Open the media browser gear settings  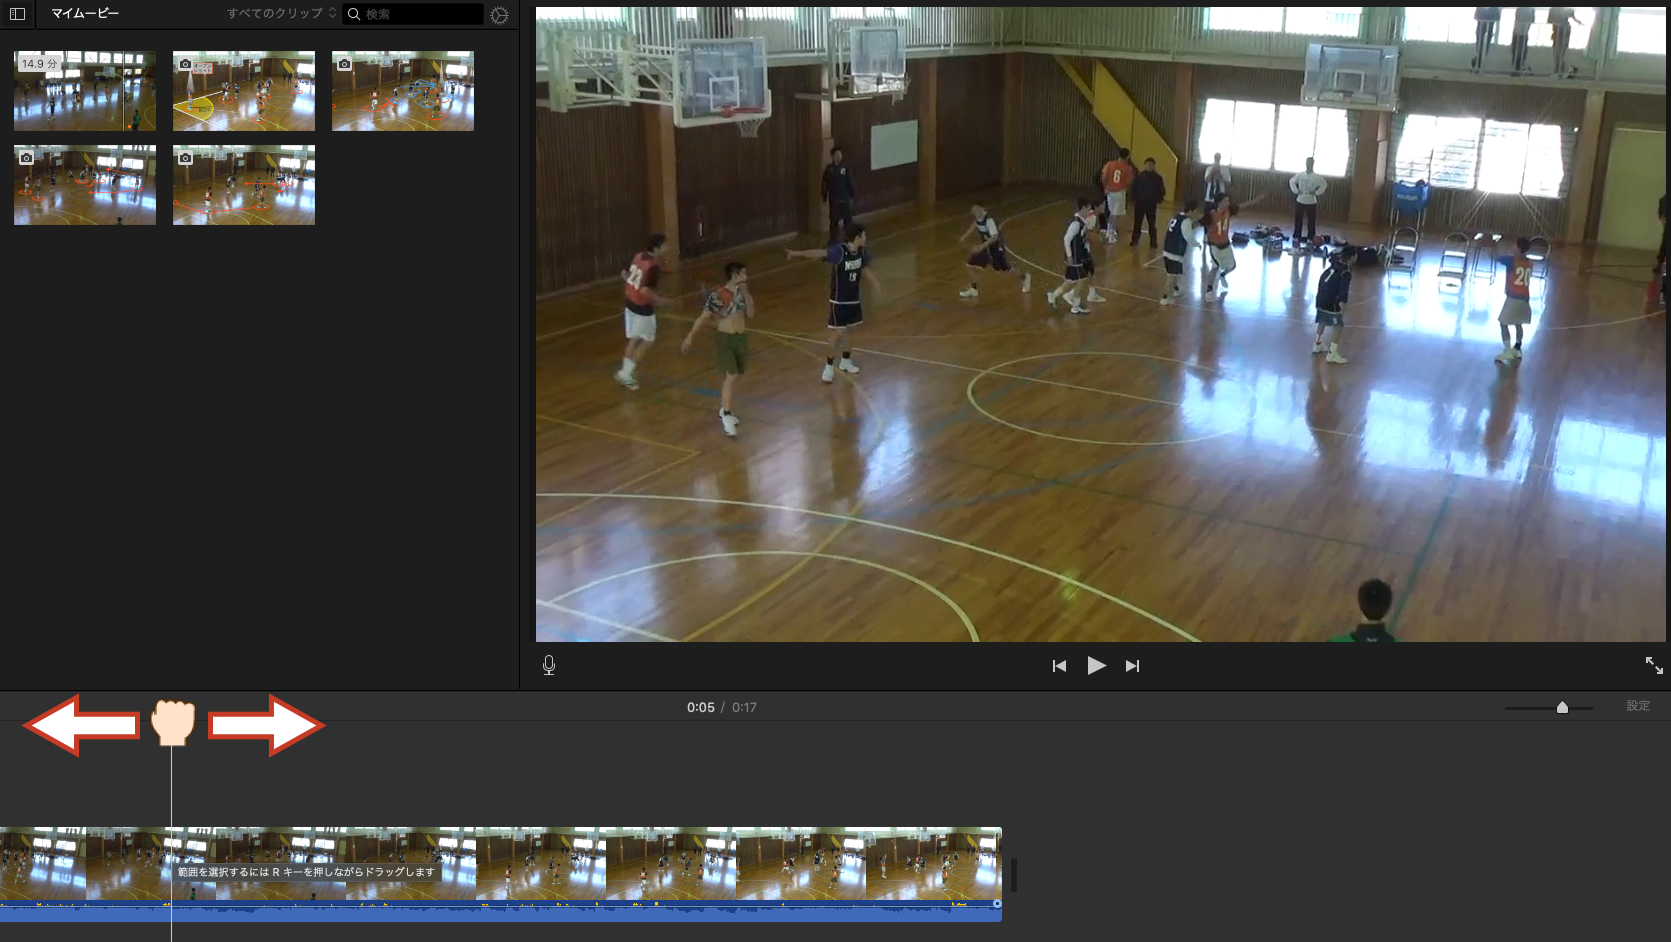[499, 15]
